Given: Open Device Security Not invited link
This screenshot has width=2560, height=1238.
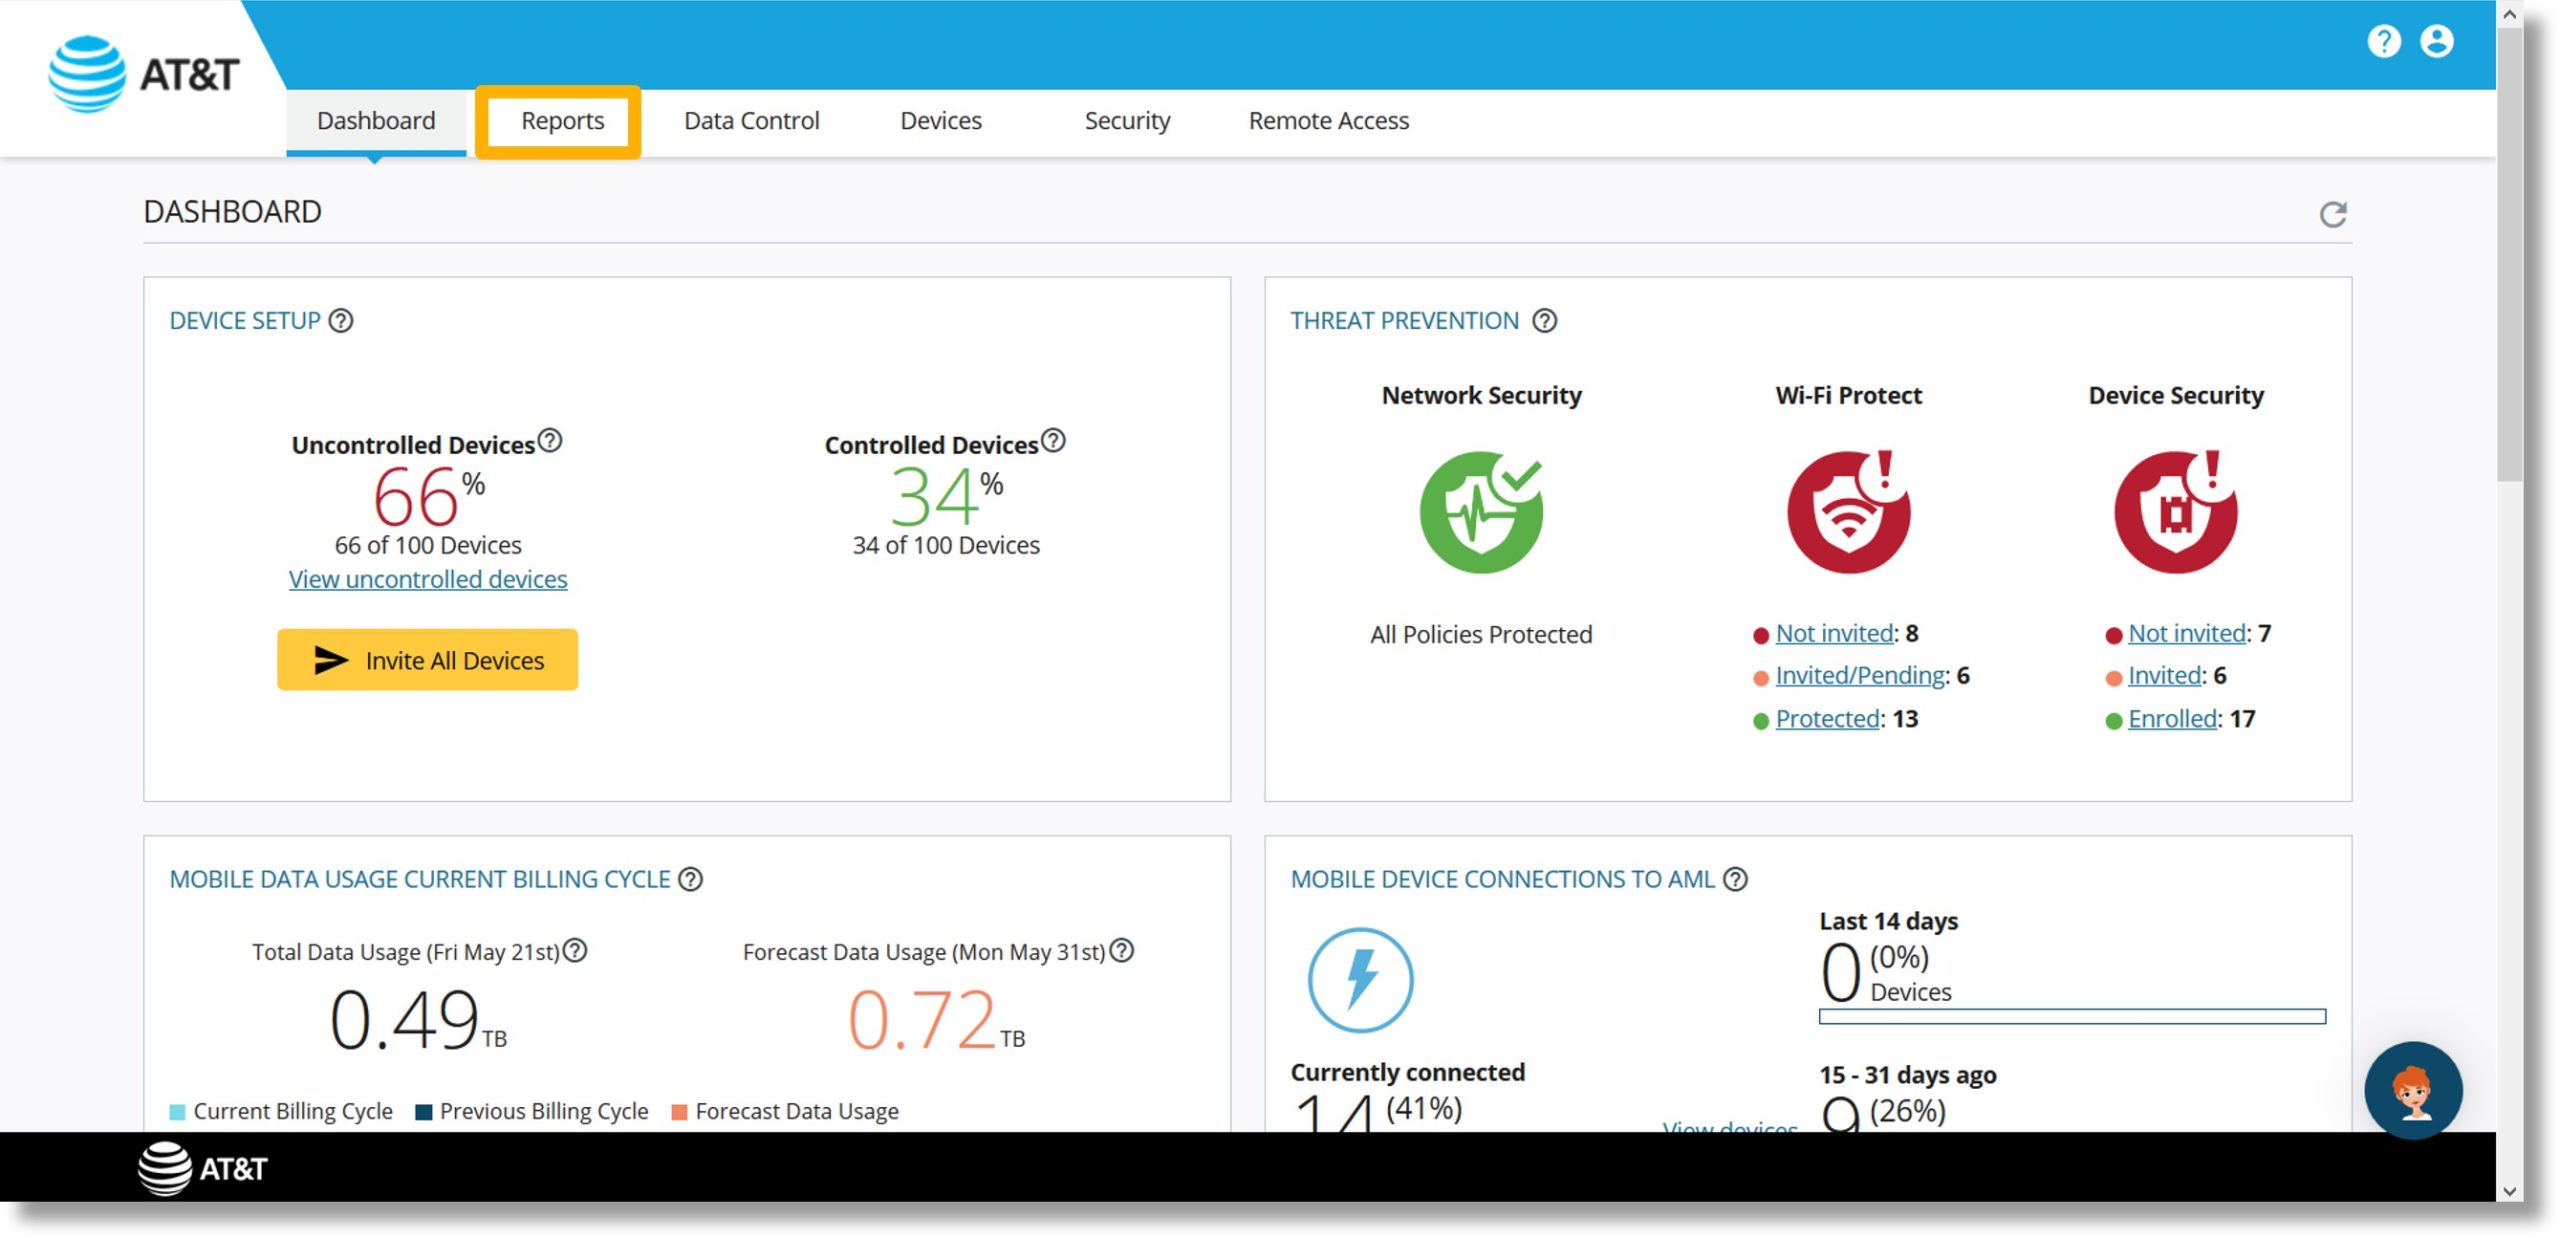Looking at the screenshot, I should tap(2187, 633).
